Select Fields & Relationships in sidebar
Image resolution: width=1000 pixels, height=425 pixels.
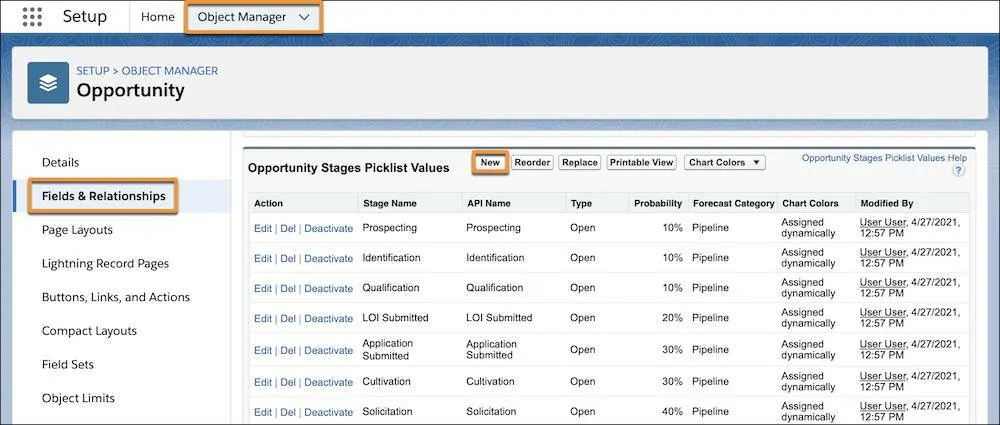pos(103,196)
